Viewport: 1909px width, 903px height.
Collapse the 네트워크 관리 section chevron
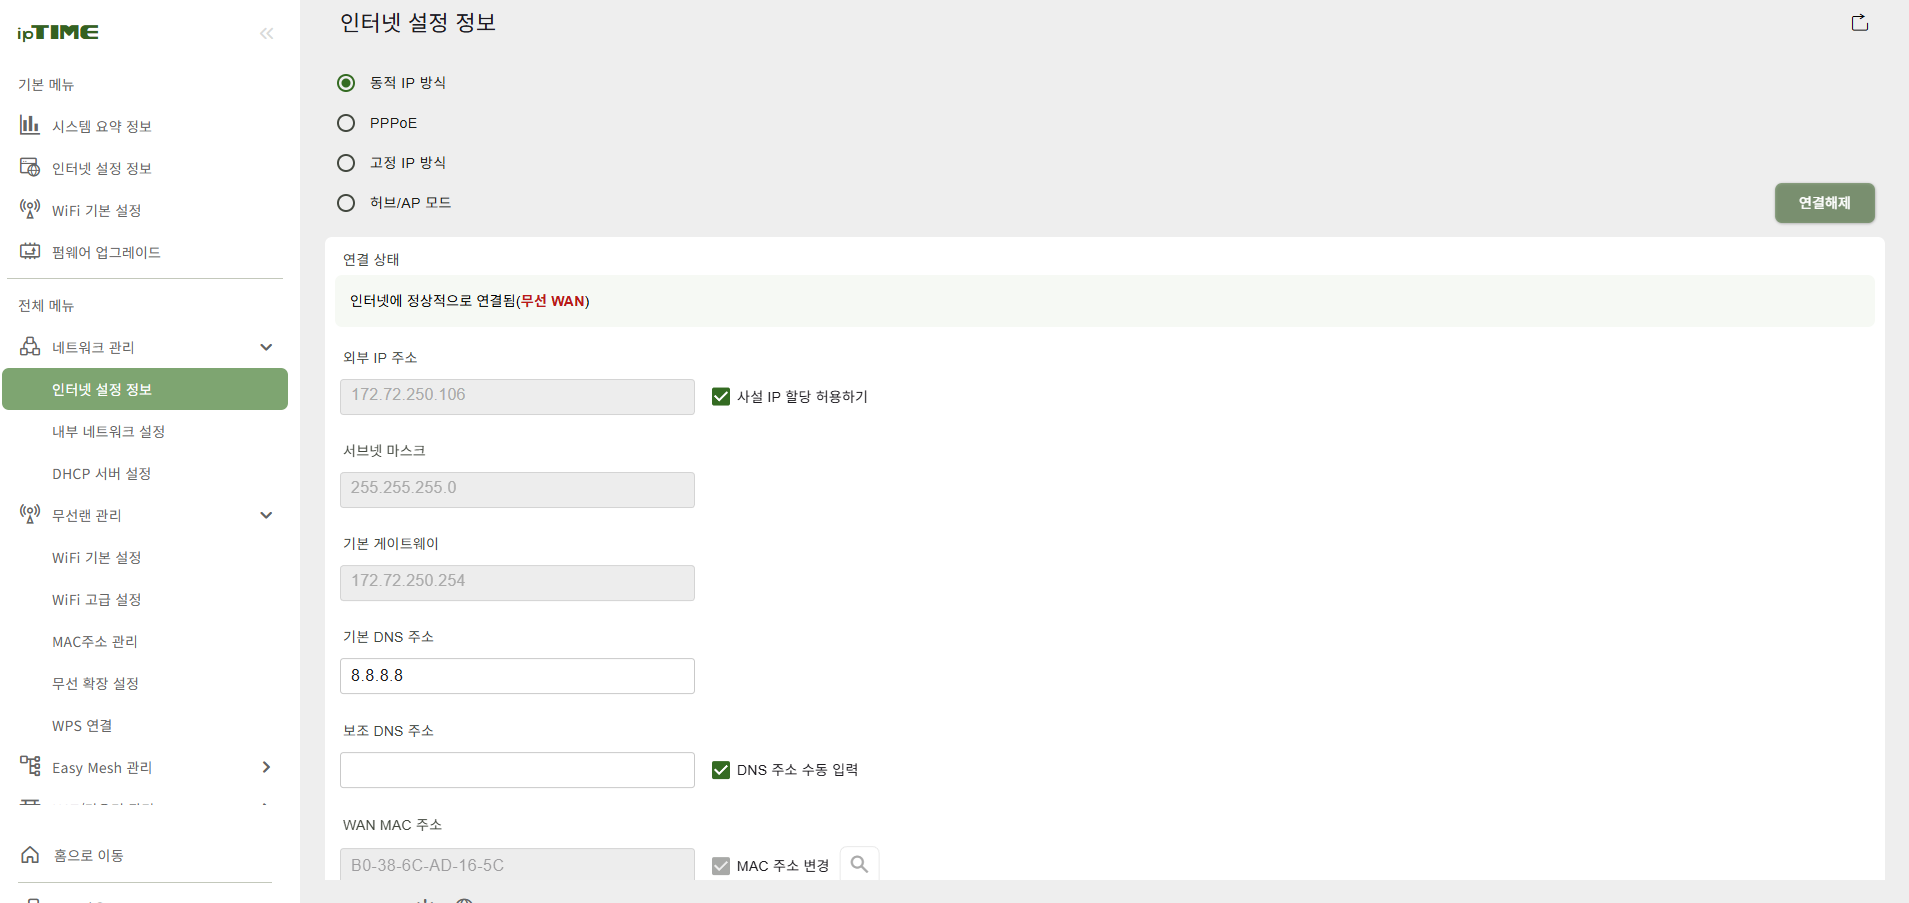266,347
